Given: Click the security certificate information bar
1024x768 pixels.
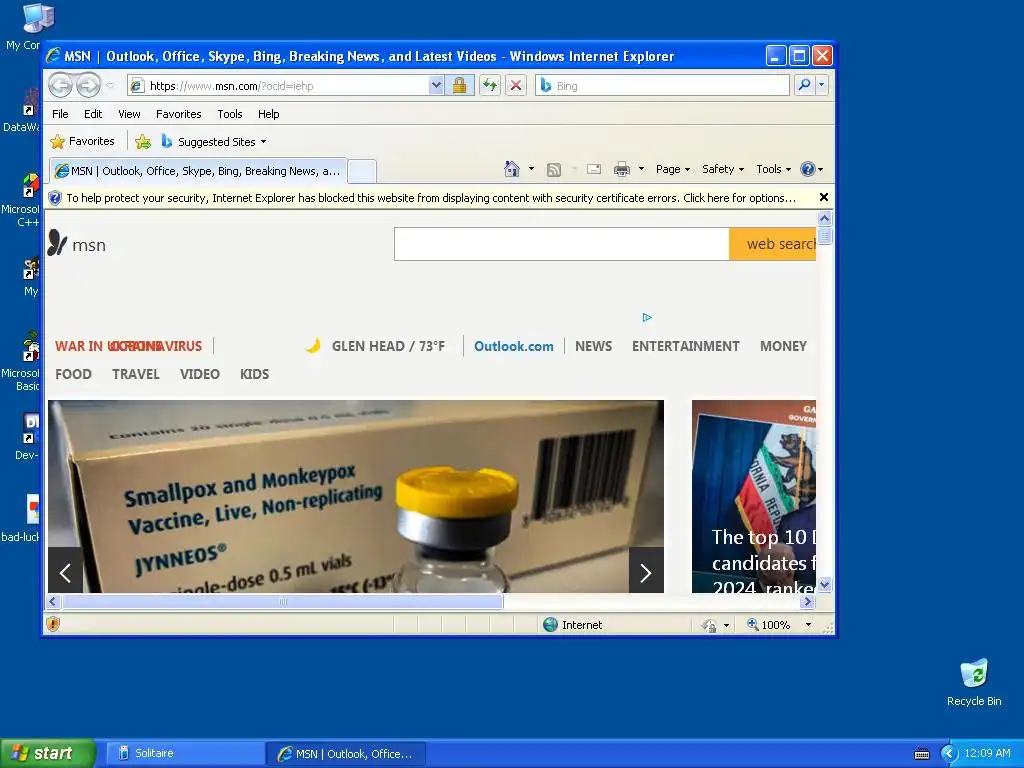Looking at the screenshot, I should [x=431, y=198].
